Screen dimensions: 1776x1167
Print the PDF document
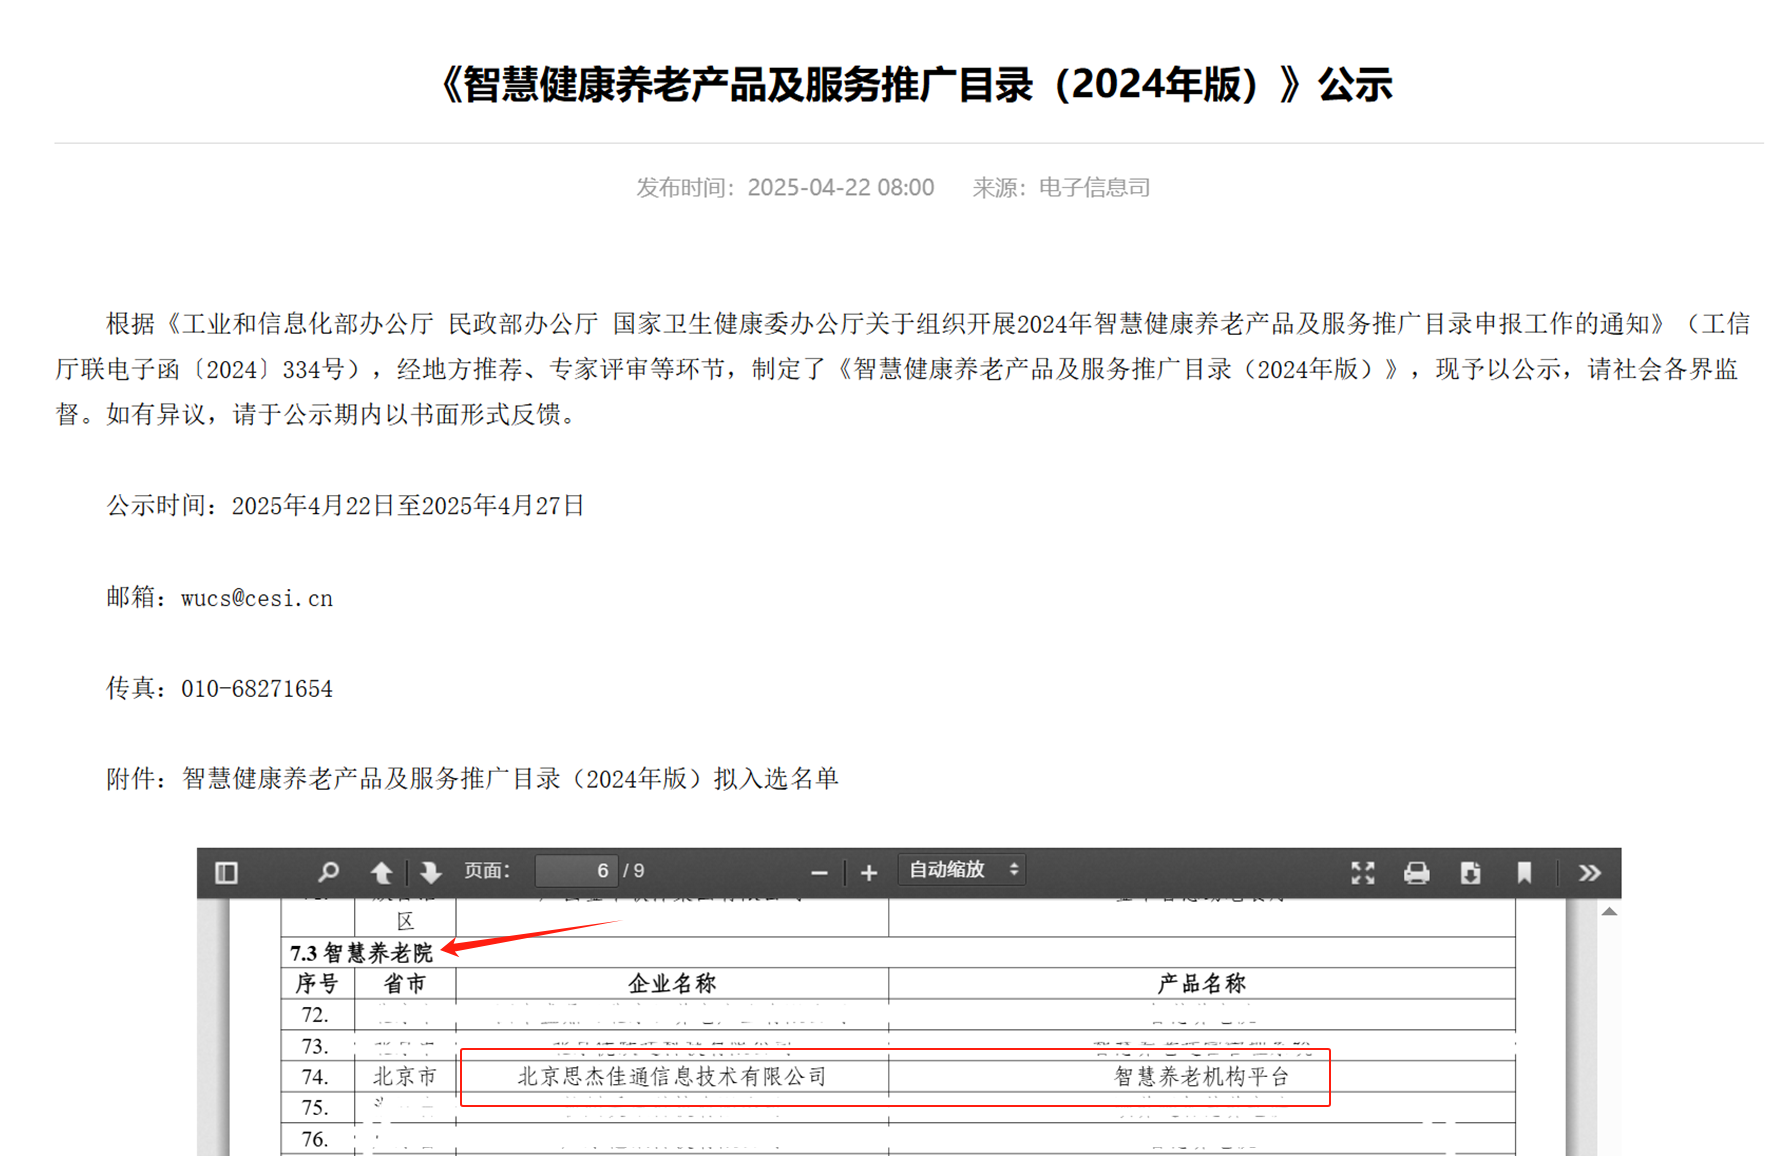point(1416,873)
